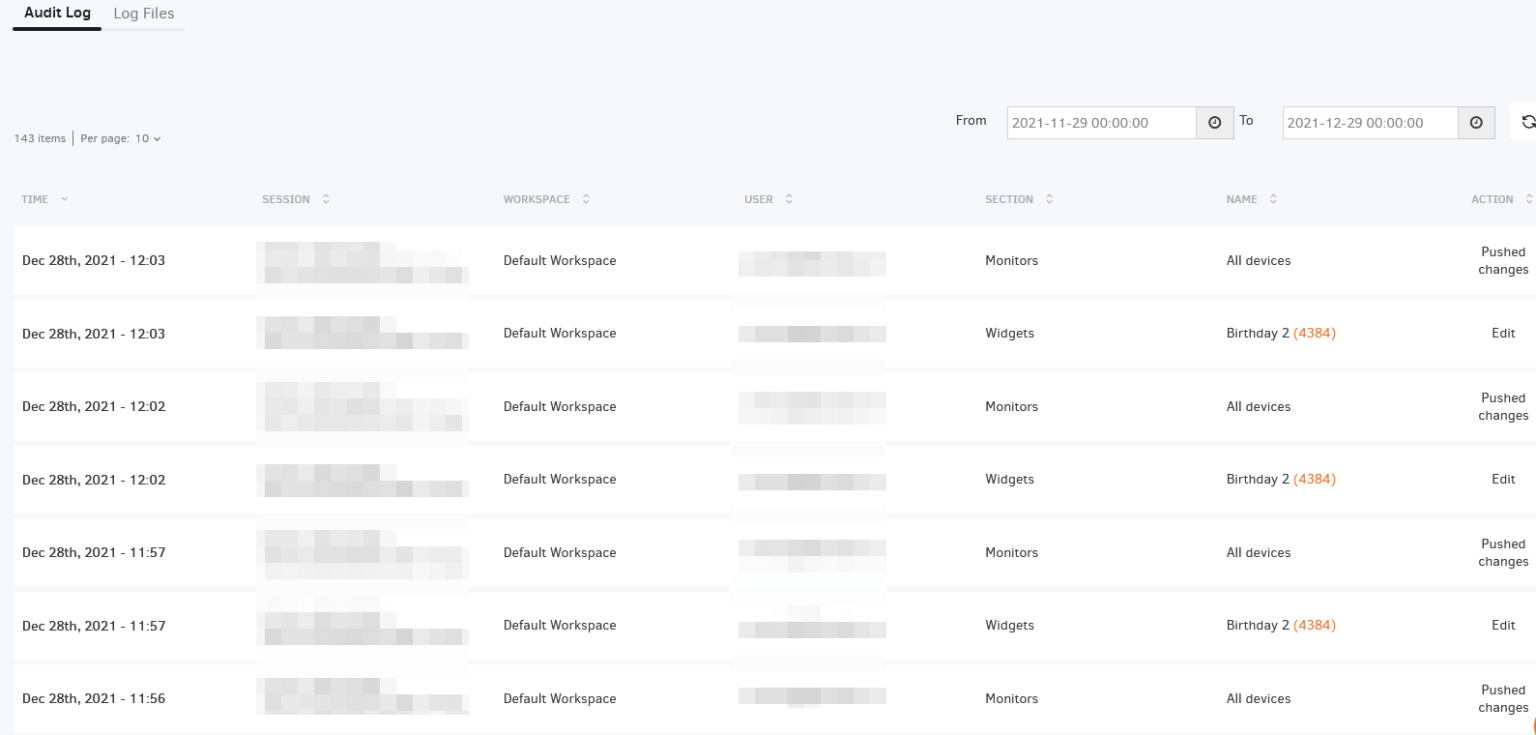Sort by the TIME column arrow

(65, 200)
